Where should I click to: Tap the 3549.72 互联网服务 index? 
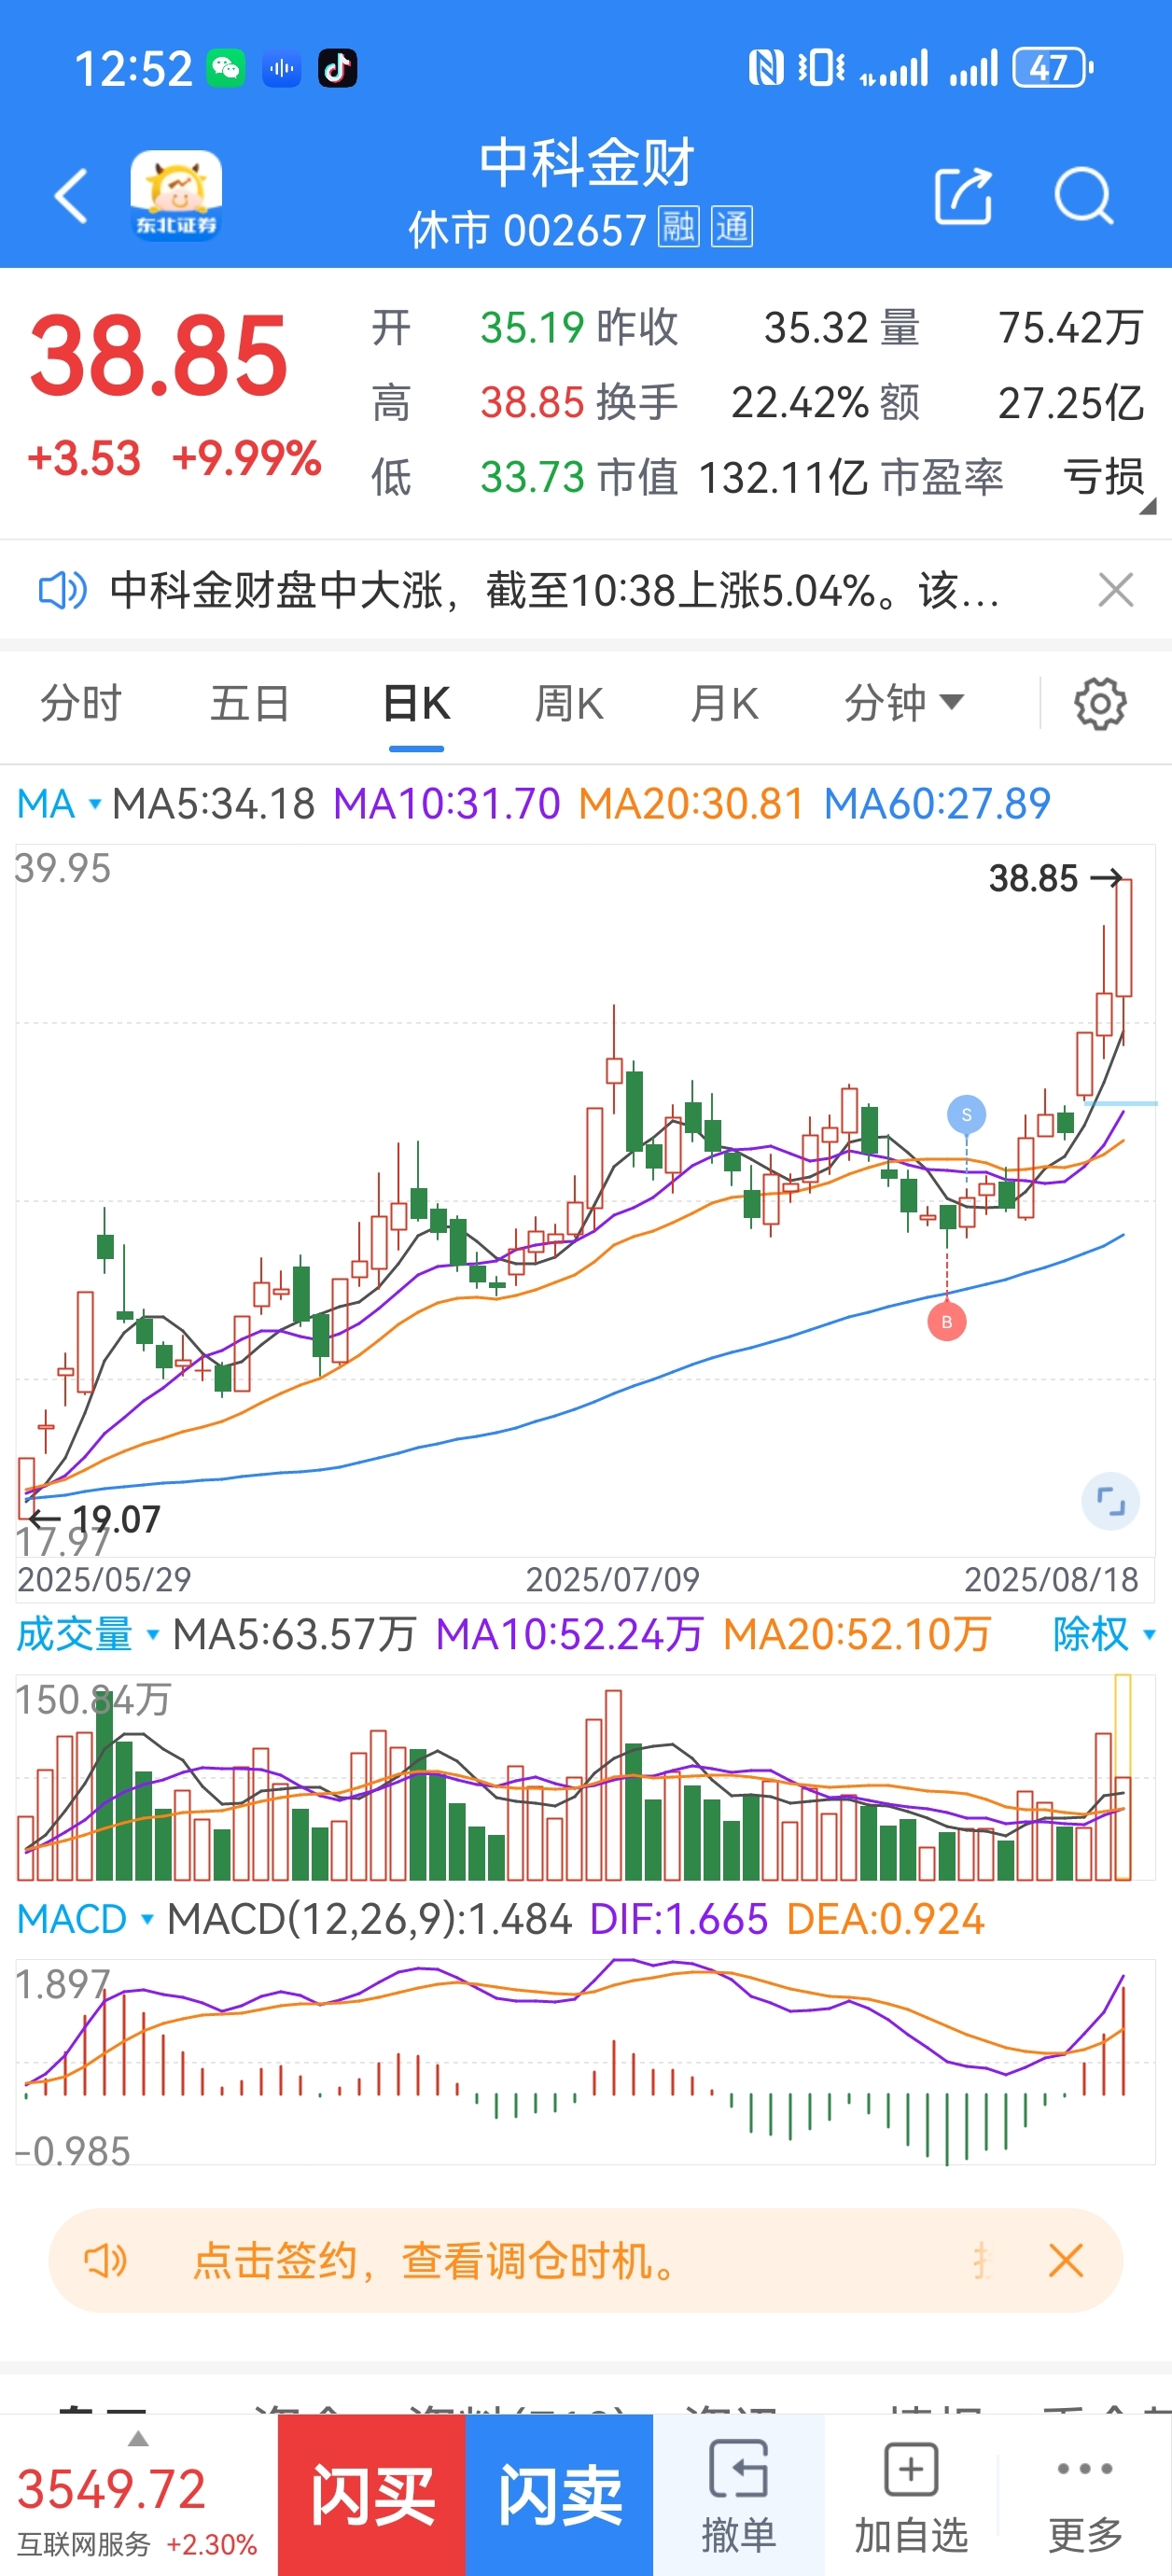(x=137, y=2509)
